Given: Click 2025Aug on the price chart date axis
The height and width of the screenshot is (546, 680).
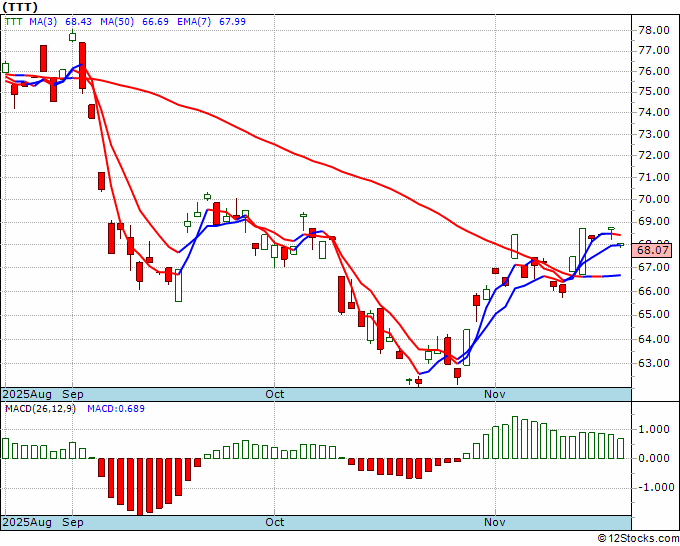Looking at the screenshot, I should (x=27, y=394).
